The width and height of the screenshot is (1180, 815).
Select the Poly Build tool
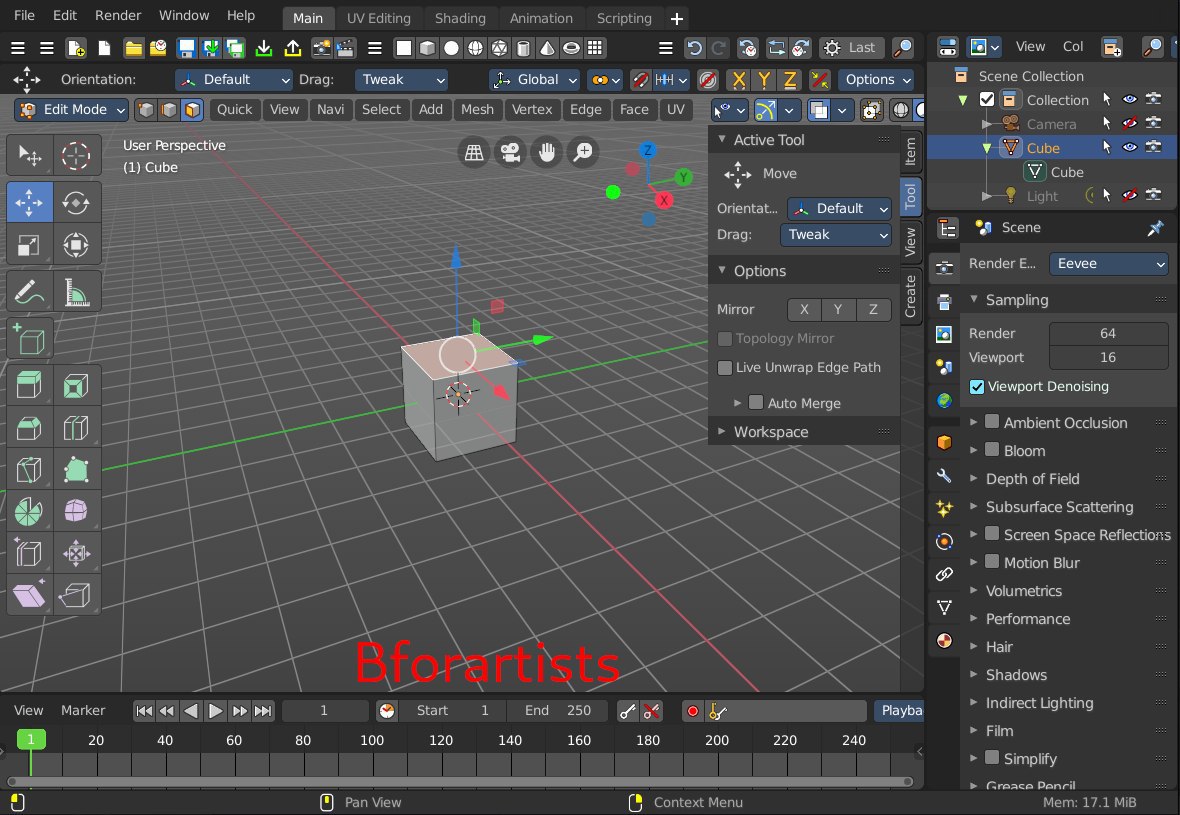click(x=76, y=470)
